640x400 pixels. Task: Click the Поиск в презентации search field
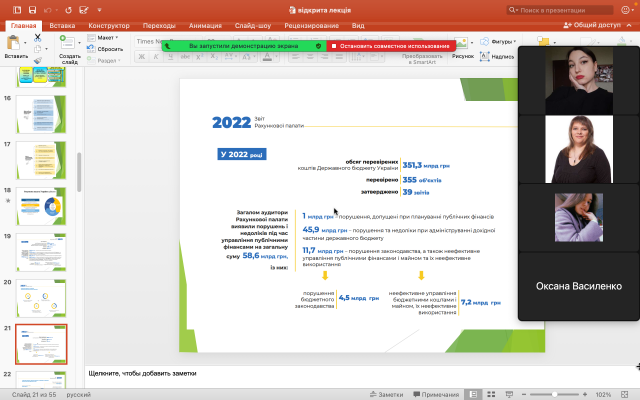coord(560,10)
